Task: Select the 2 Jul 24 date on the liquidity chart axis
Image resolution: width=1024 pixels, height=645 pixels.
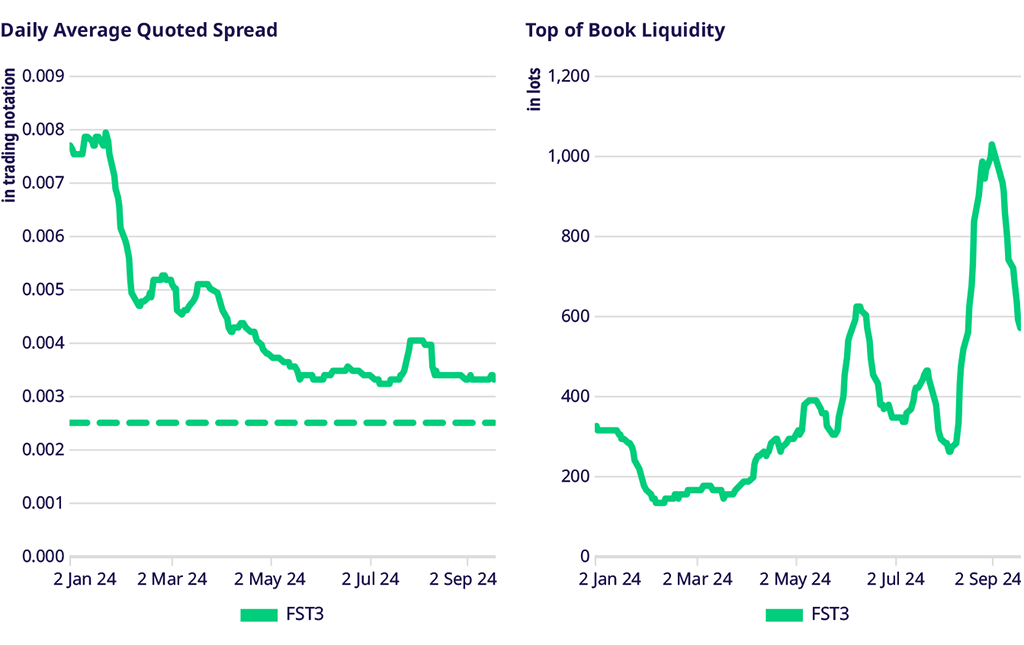Action: [x=896, y=579]
